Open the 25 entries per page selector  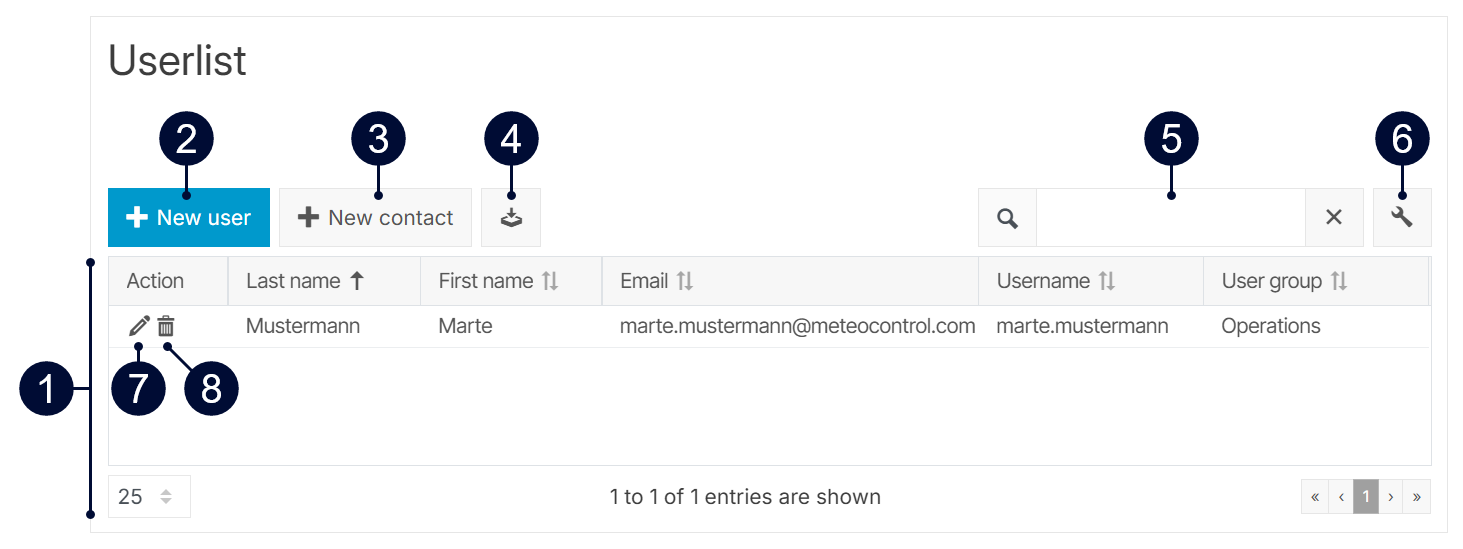[x=149, y=497]
